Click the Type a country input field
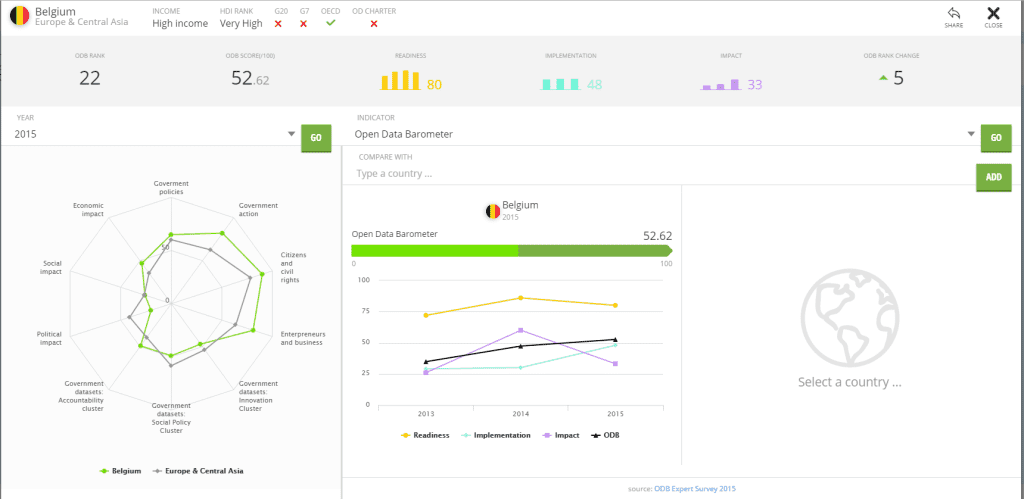Image resolution: width=1024 pixels, height=499 pixels. point(660,173)
